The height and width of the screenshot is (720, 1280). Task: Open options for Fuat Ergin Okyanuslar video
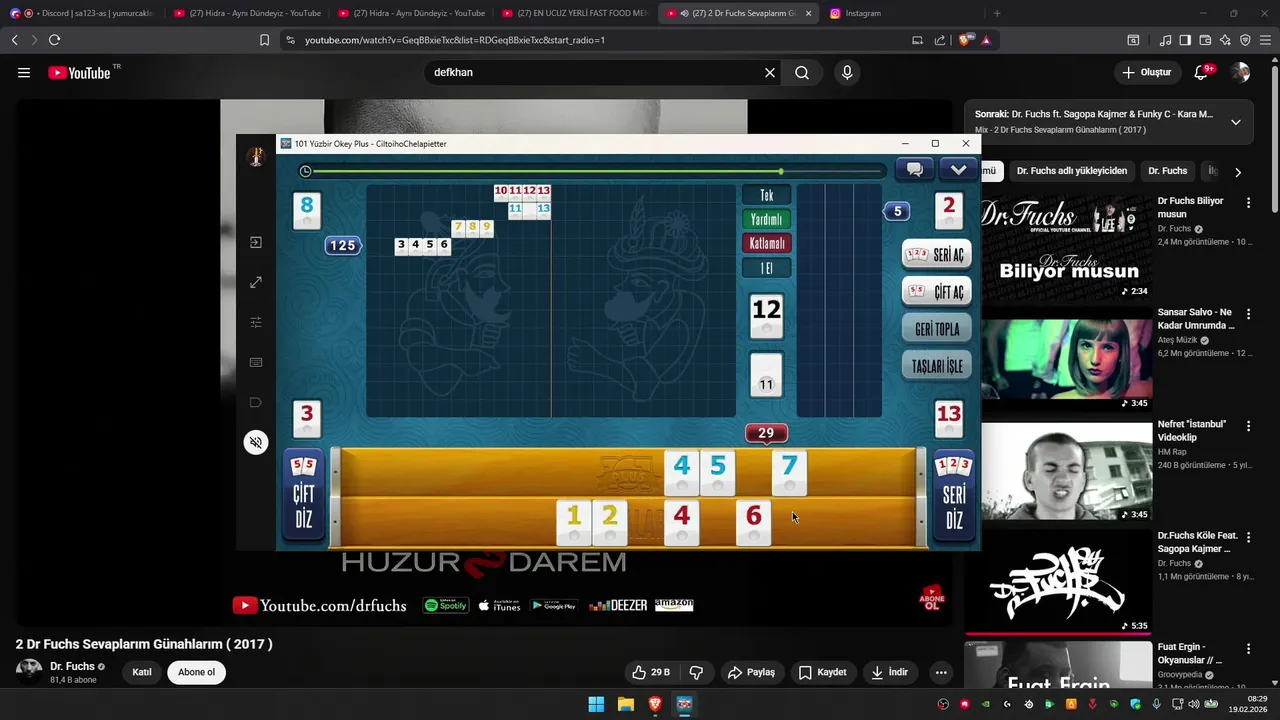[x=1248, y=648]
